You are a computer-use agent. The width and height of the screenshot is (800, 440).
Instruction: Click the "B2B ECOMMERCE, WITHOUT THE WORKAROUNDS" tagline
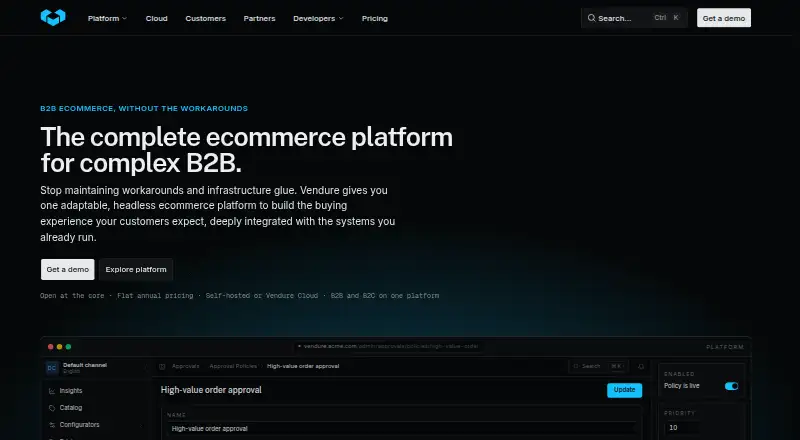click(x=144, y=109)
